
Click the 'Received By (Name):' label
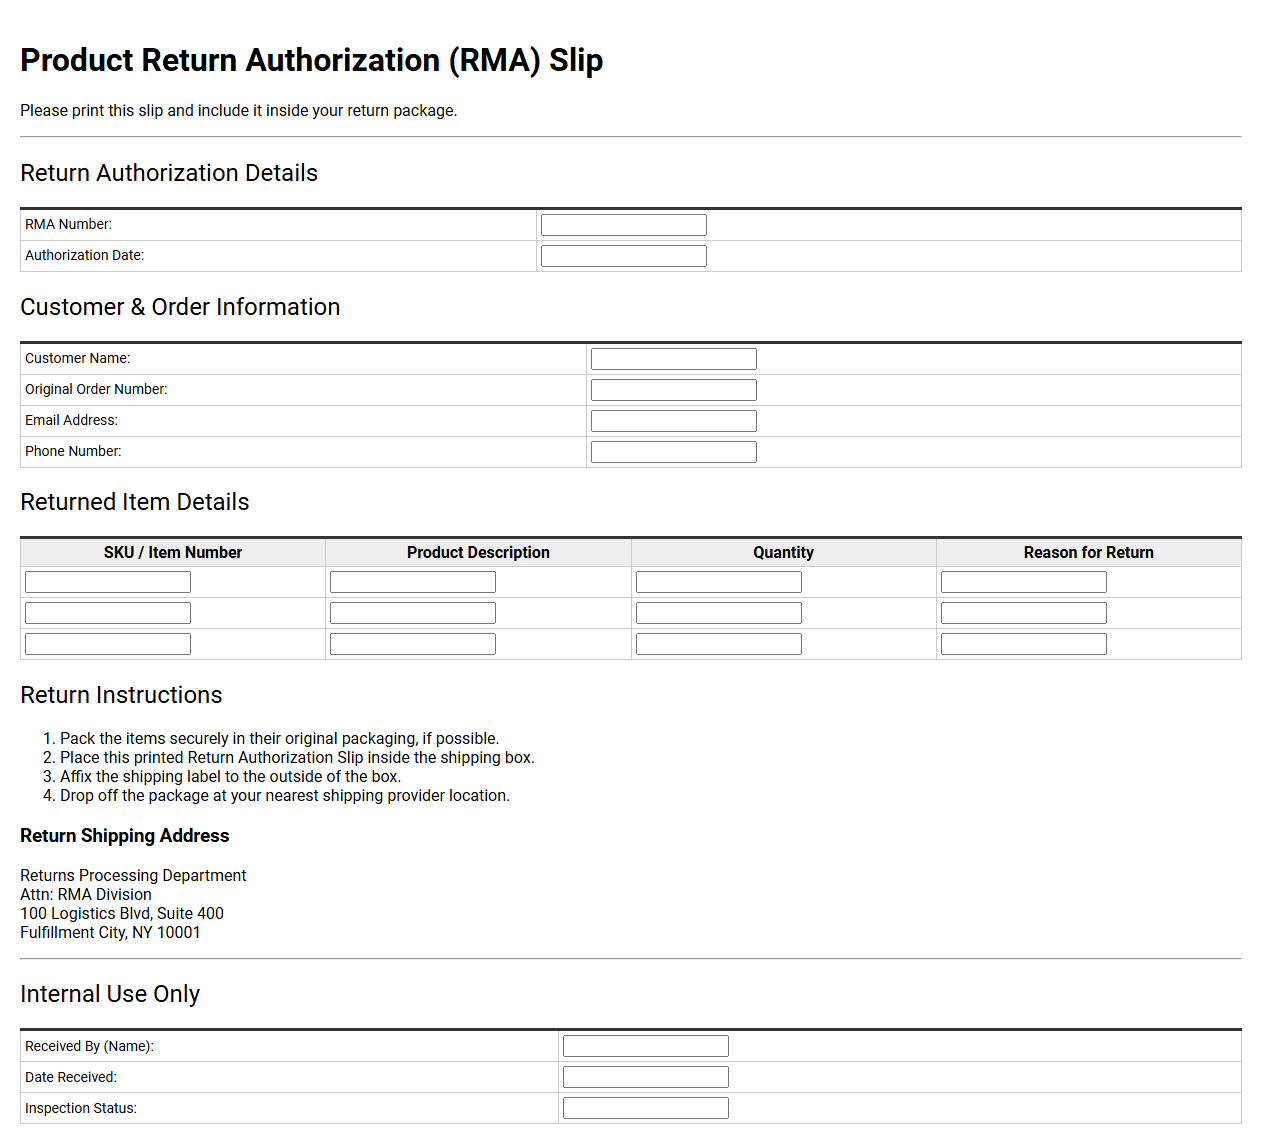click(89, 1047)
